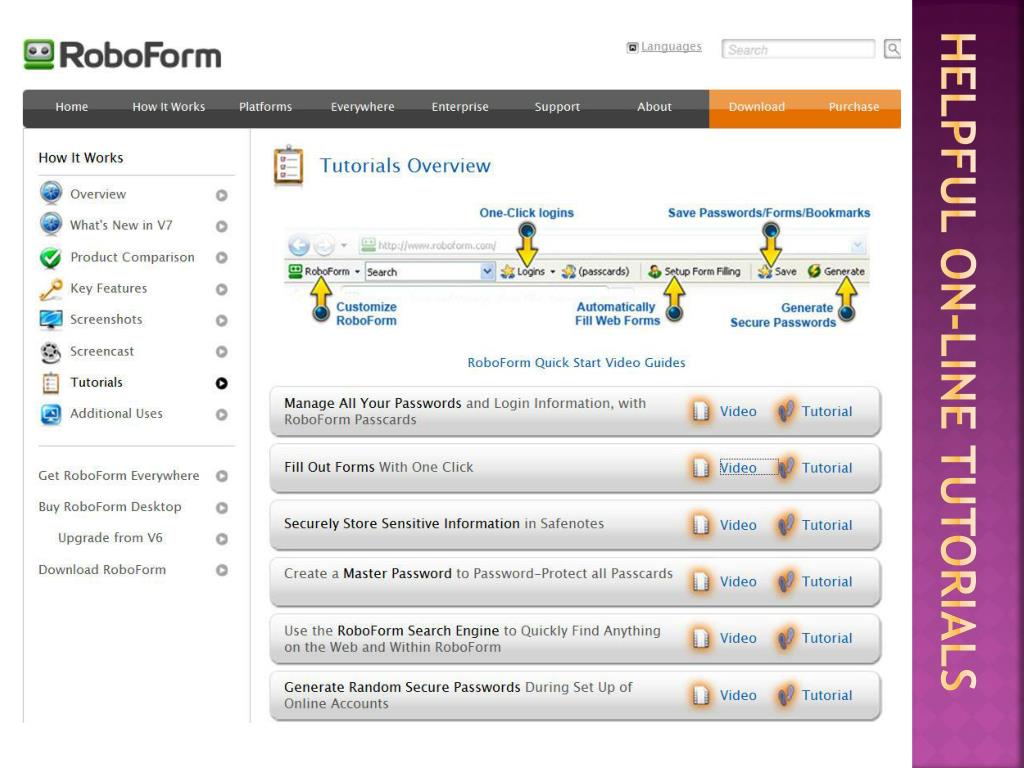1024x768 pixels.
Task: Open Video for Securely Store Sensitive Information
Action: [738, 525]
